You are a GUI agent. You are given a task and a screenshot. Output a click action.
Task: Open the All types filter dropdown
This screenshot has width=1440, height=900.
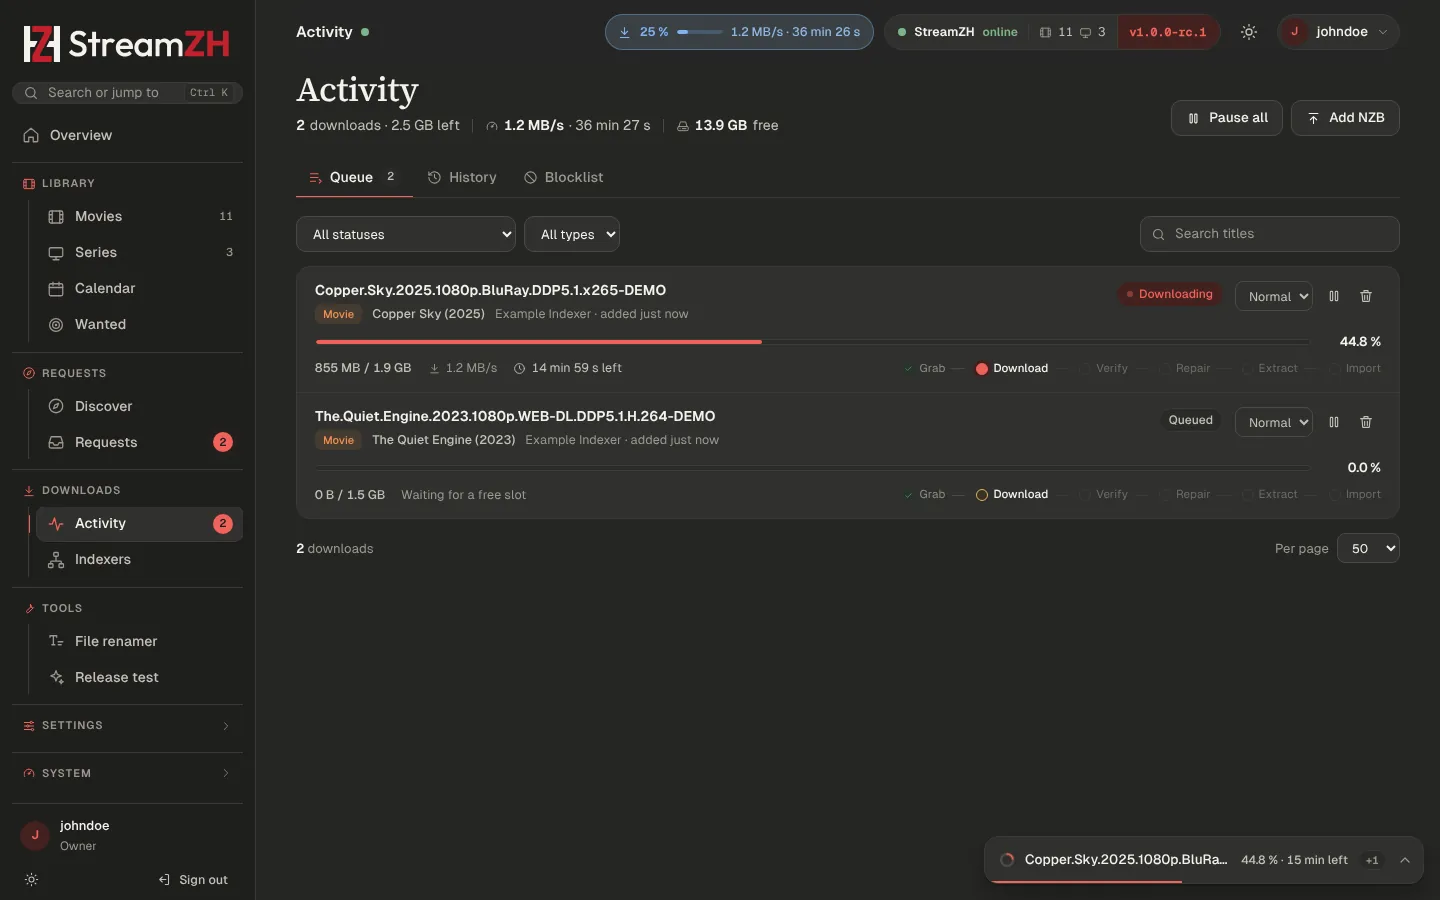click(572, 234)
